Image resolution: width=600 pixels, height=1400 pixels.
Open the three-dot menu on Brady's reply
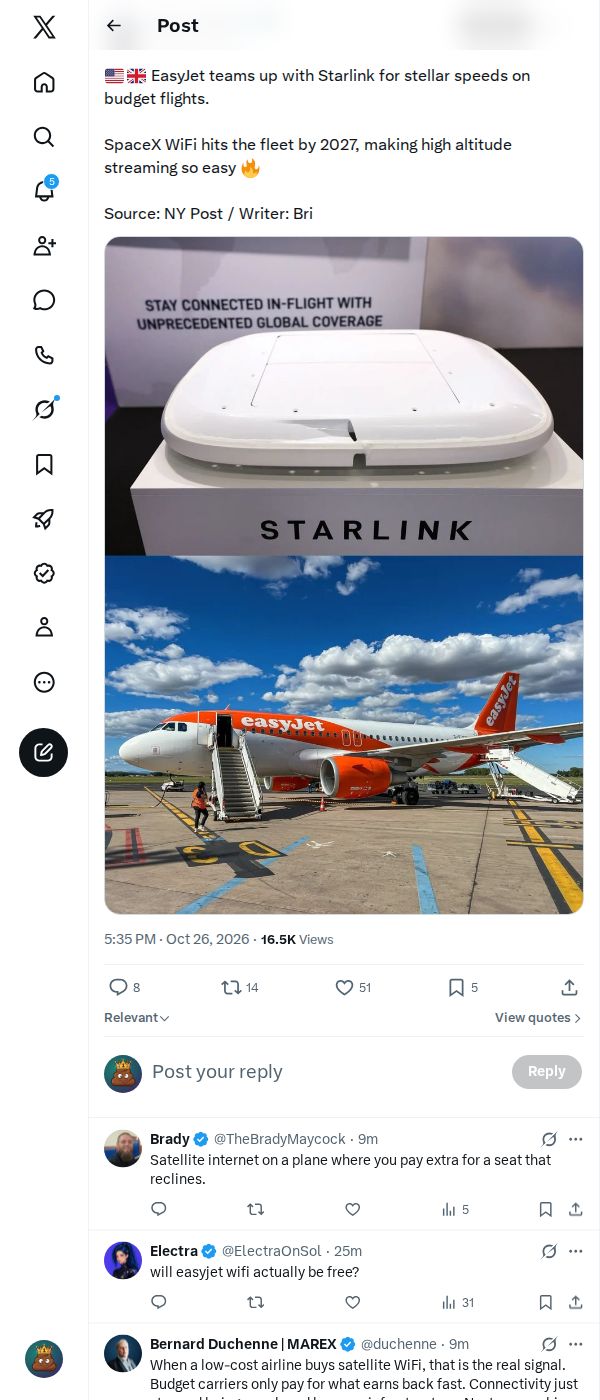coord(575,1139)
